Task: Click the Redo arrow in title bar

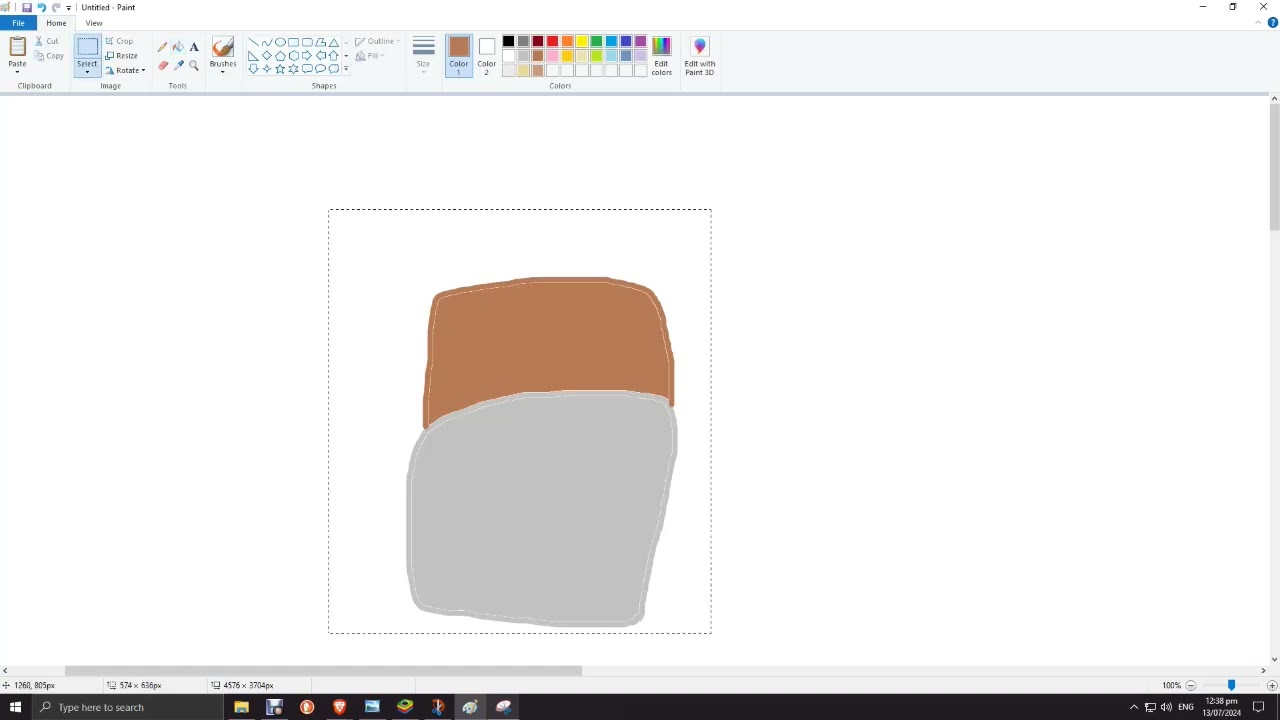Action: [56, 7]
